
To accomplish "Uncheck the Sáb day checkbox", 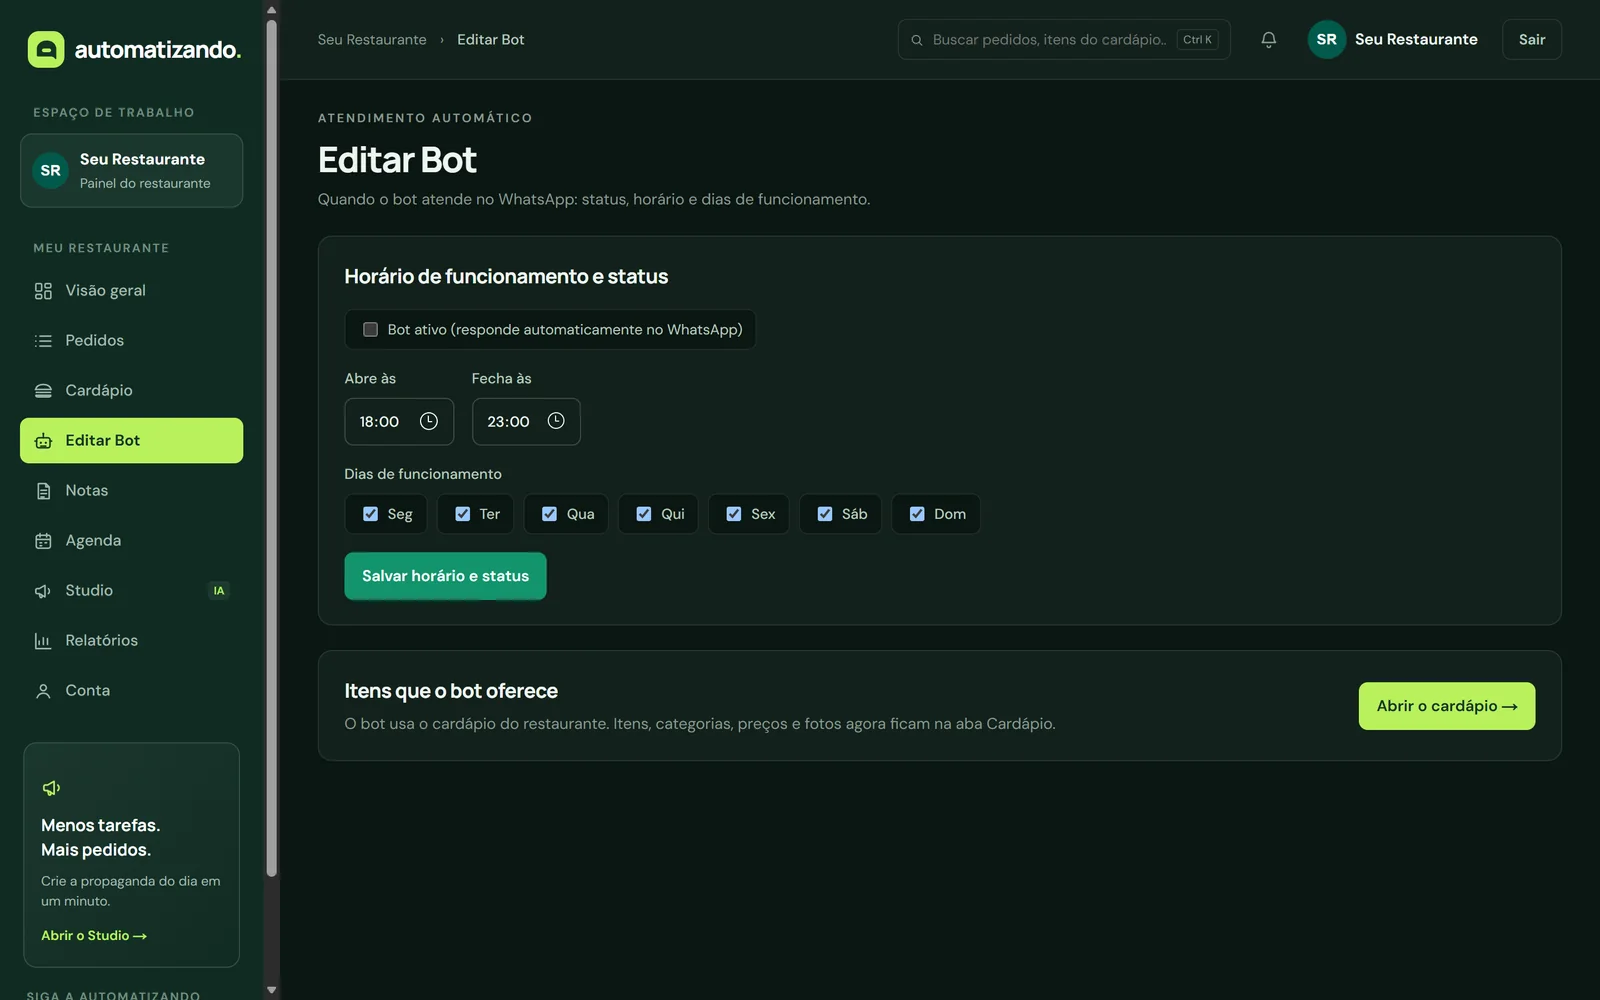I will pos(825,514).
